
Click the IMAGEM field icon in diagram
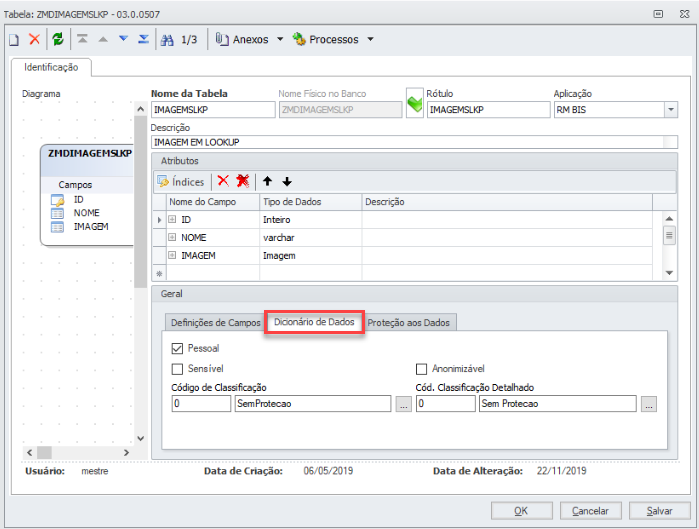click(x=58, y=227)
